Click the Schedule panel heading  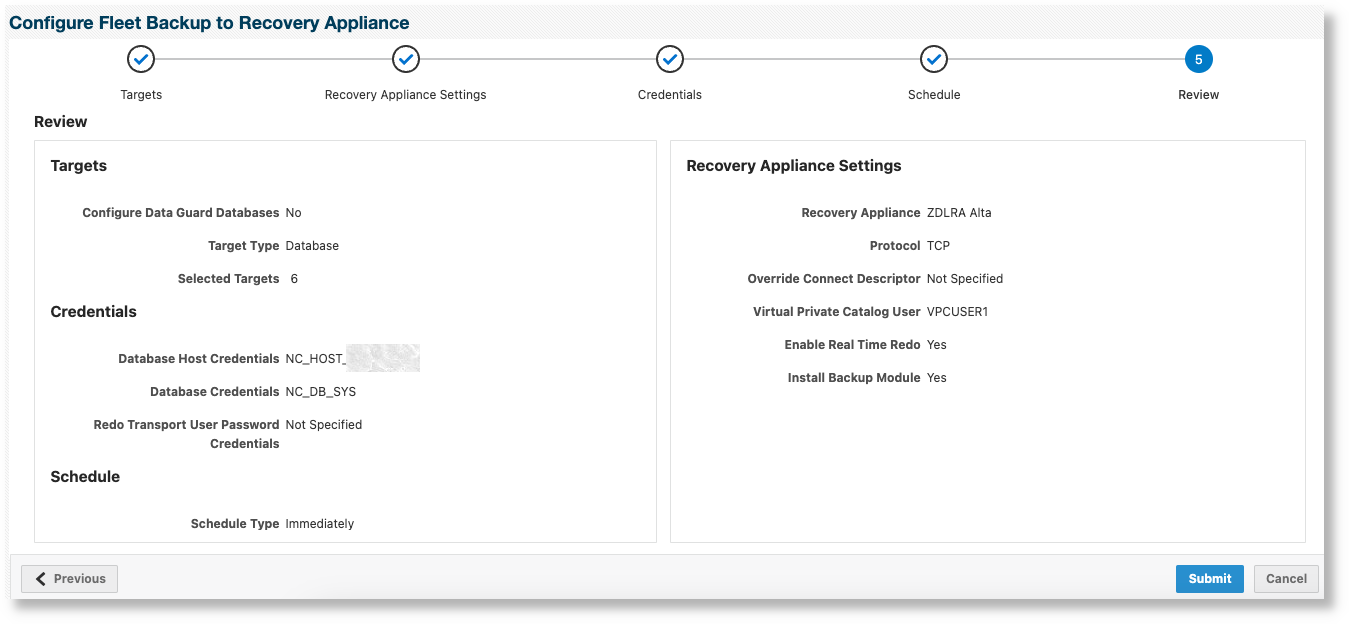pos(85,477)
